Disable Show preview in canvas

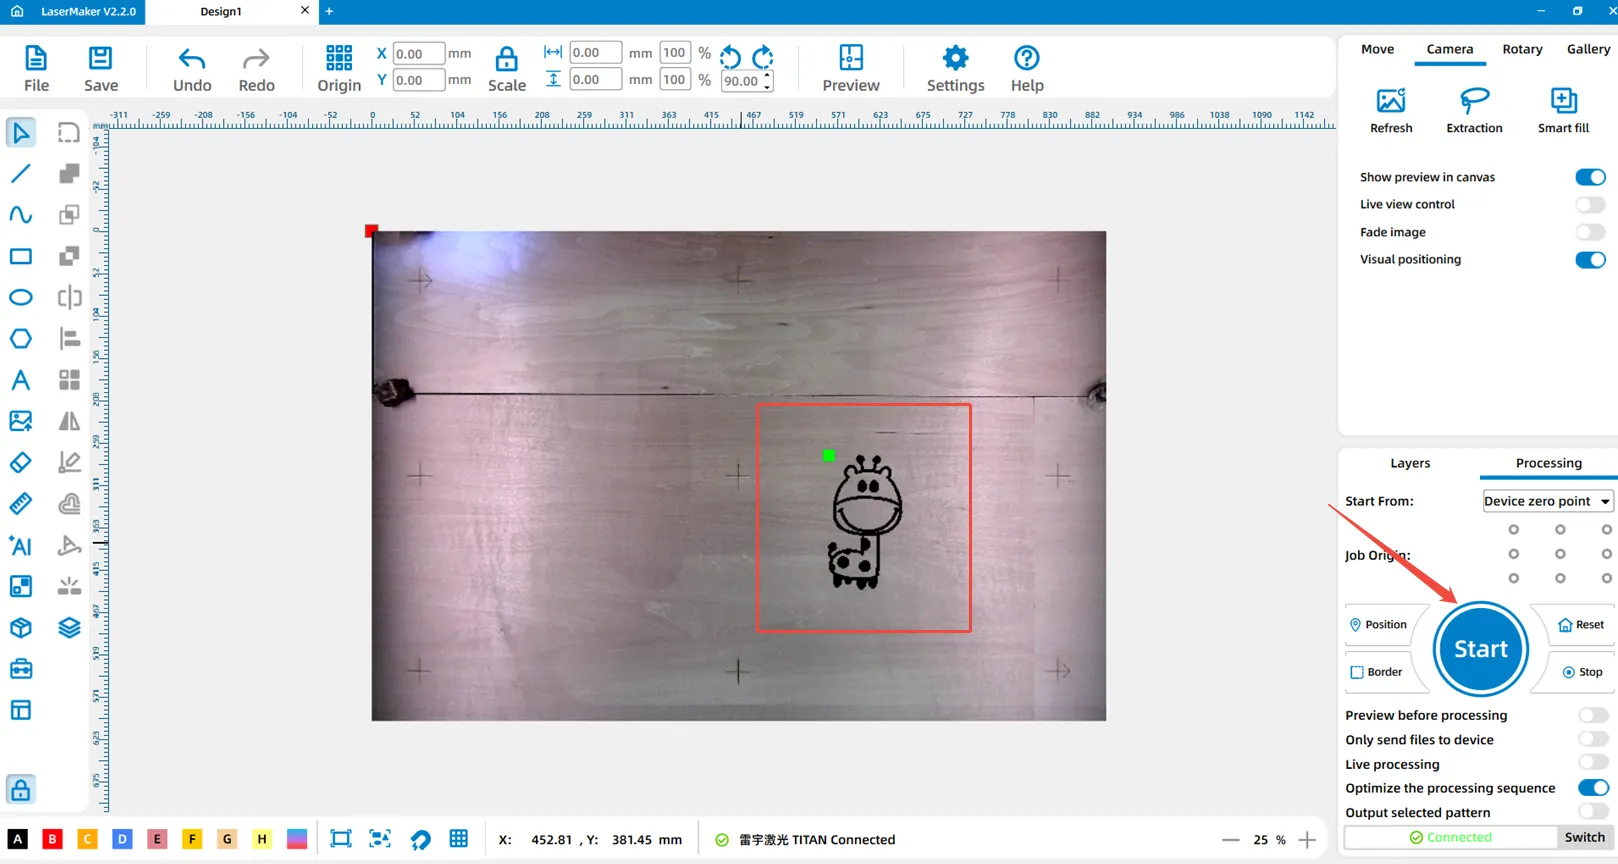click(x=1589, y=177)
